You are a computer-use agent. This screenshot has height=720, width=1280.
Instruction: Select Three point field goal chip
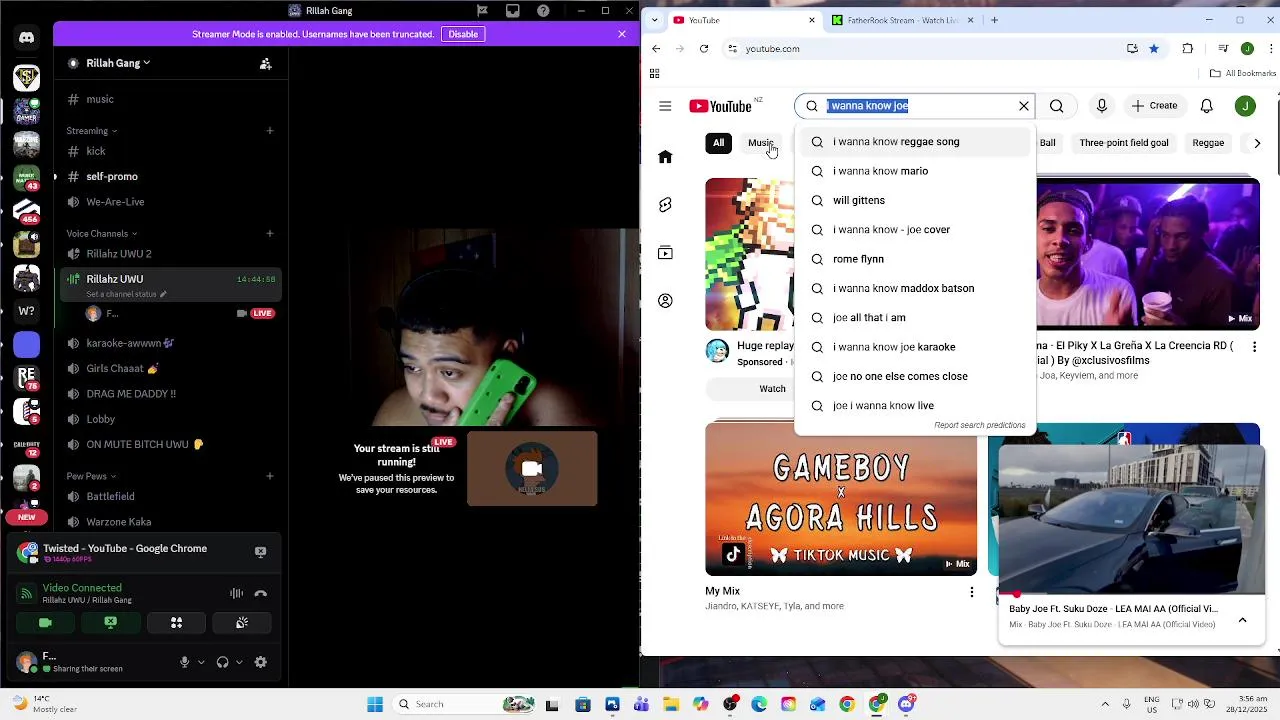tap(1124, 143)
